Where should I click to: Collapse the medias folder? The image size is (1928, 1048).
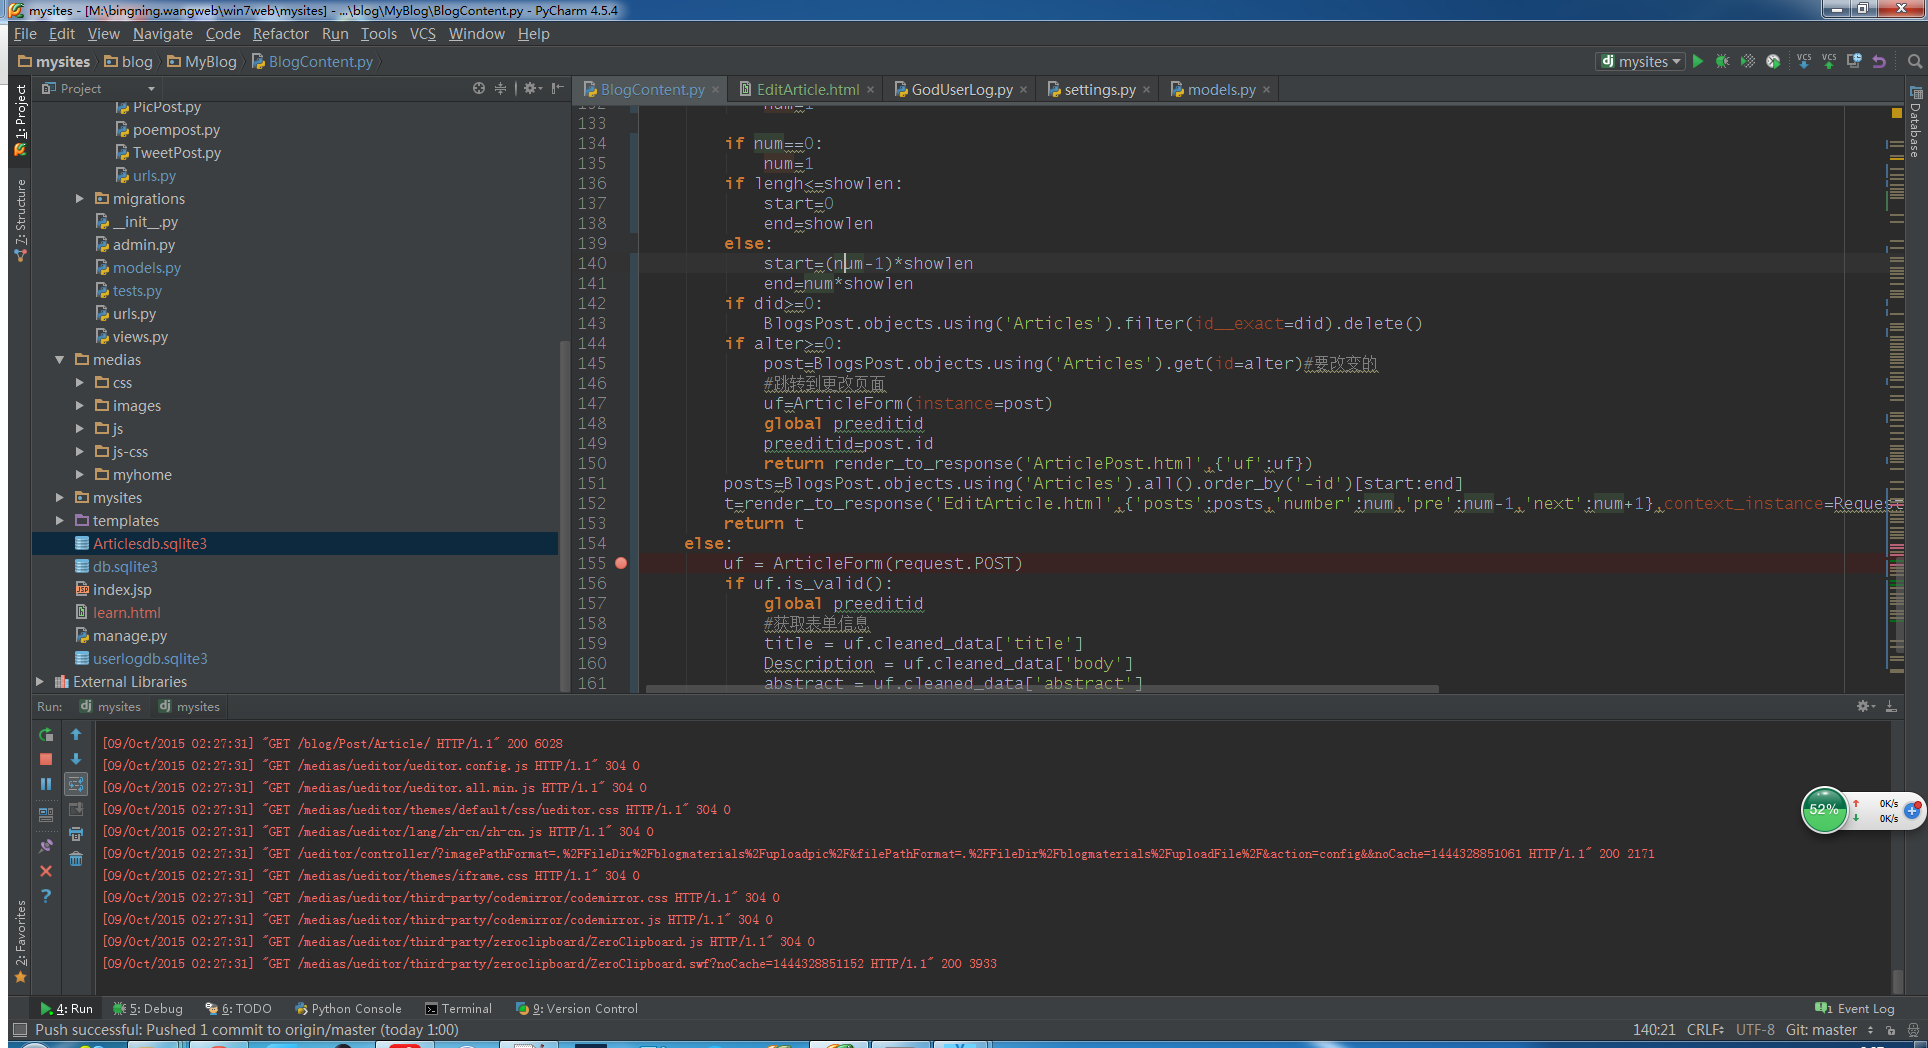click(60, 360)
